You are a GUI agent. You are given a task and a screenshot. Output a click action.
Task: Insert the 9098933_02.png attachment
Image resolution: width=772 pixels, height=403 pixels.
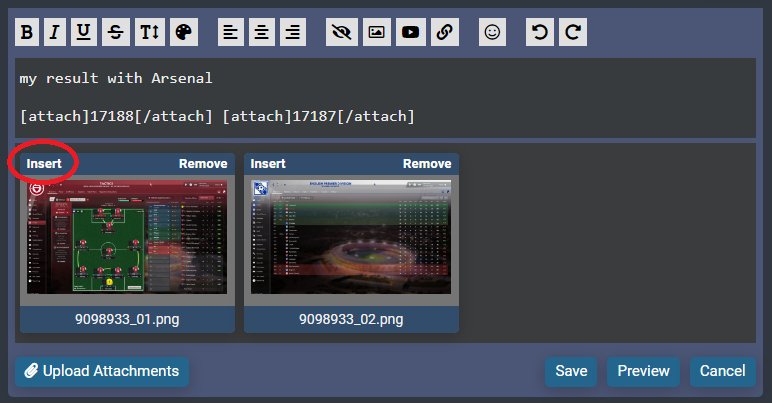tap(268, 164)
